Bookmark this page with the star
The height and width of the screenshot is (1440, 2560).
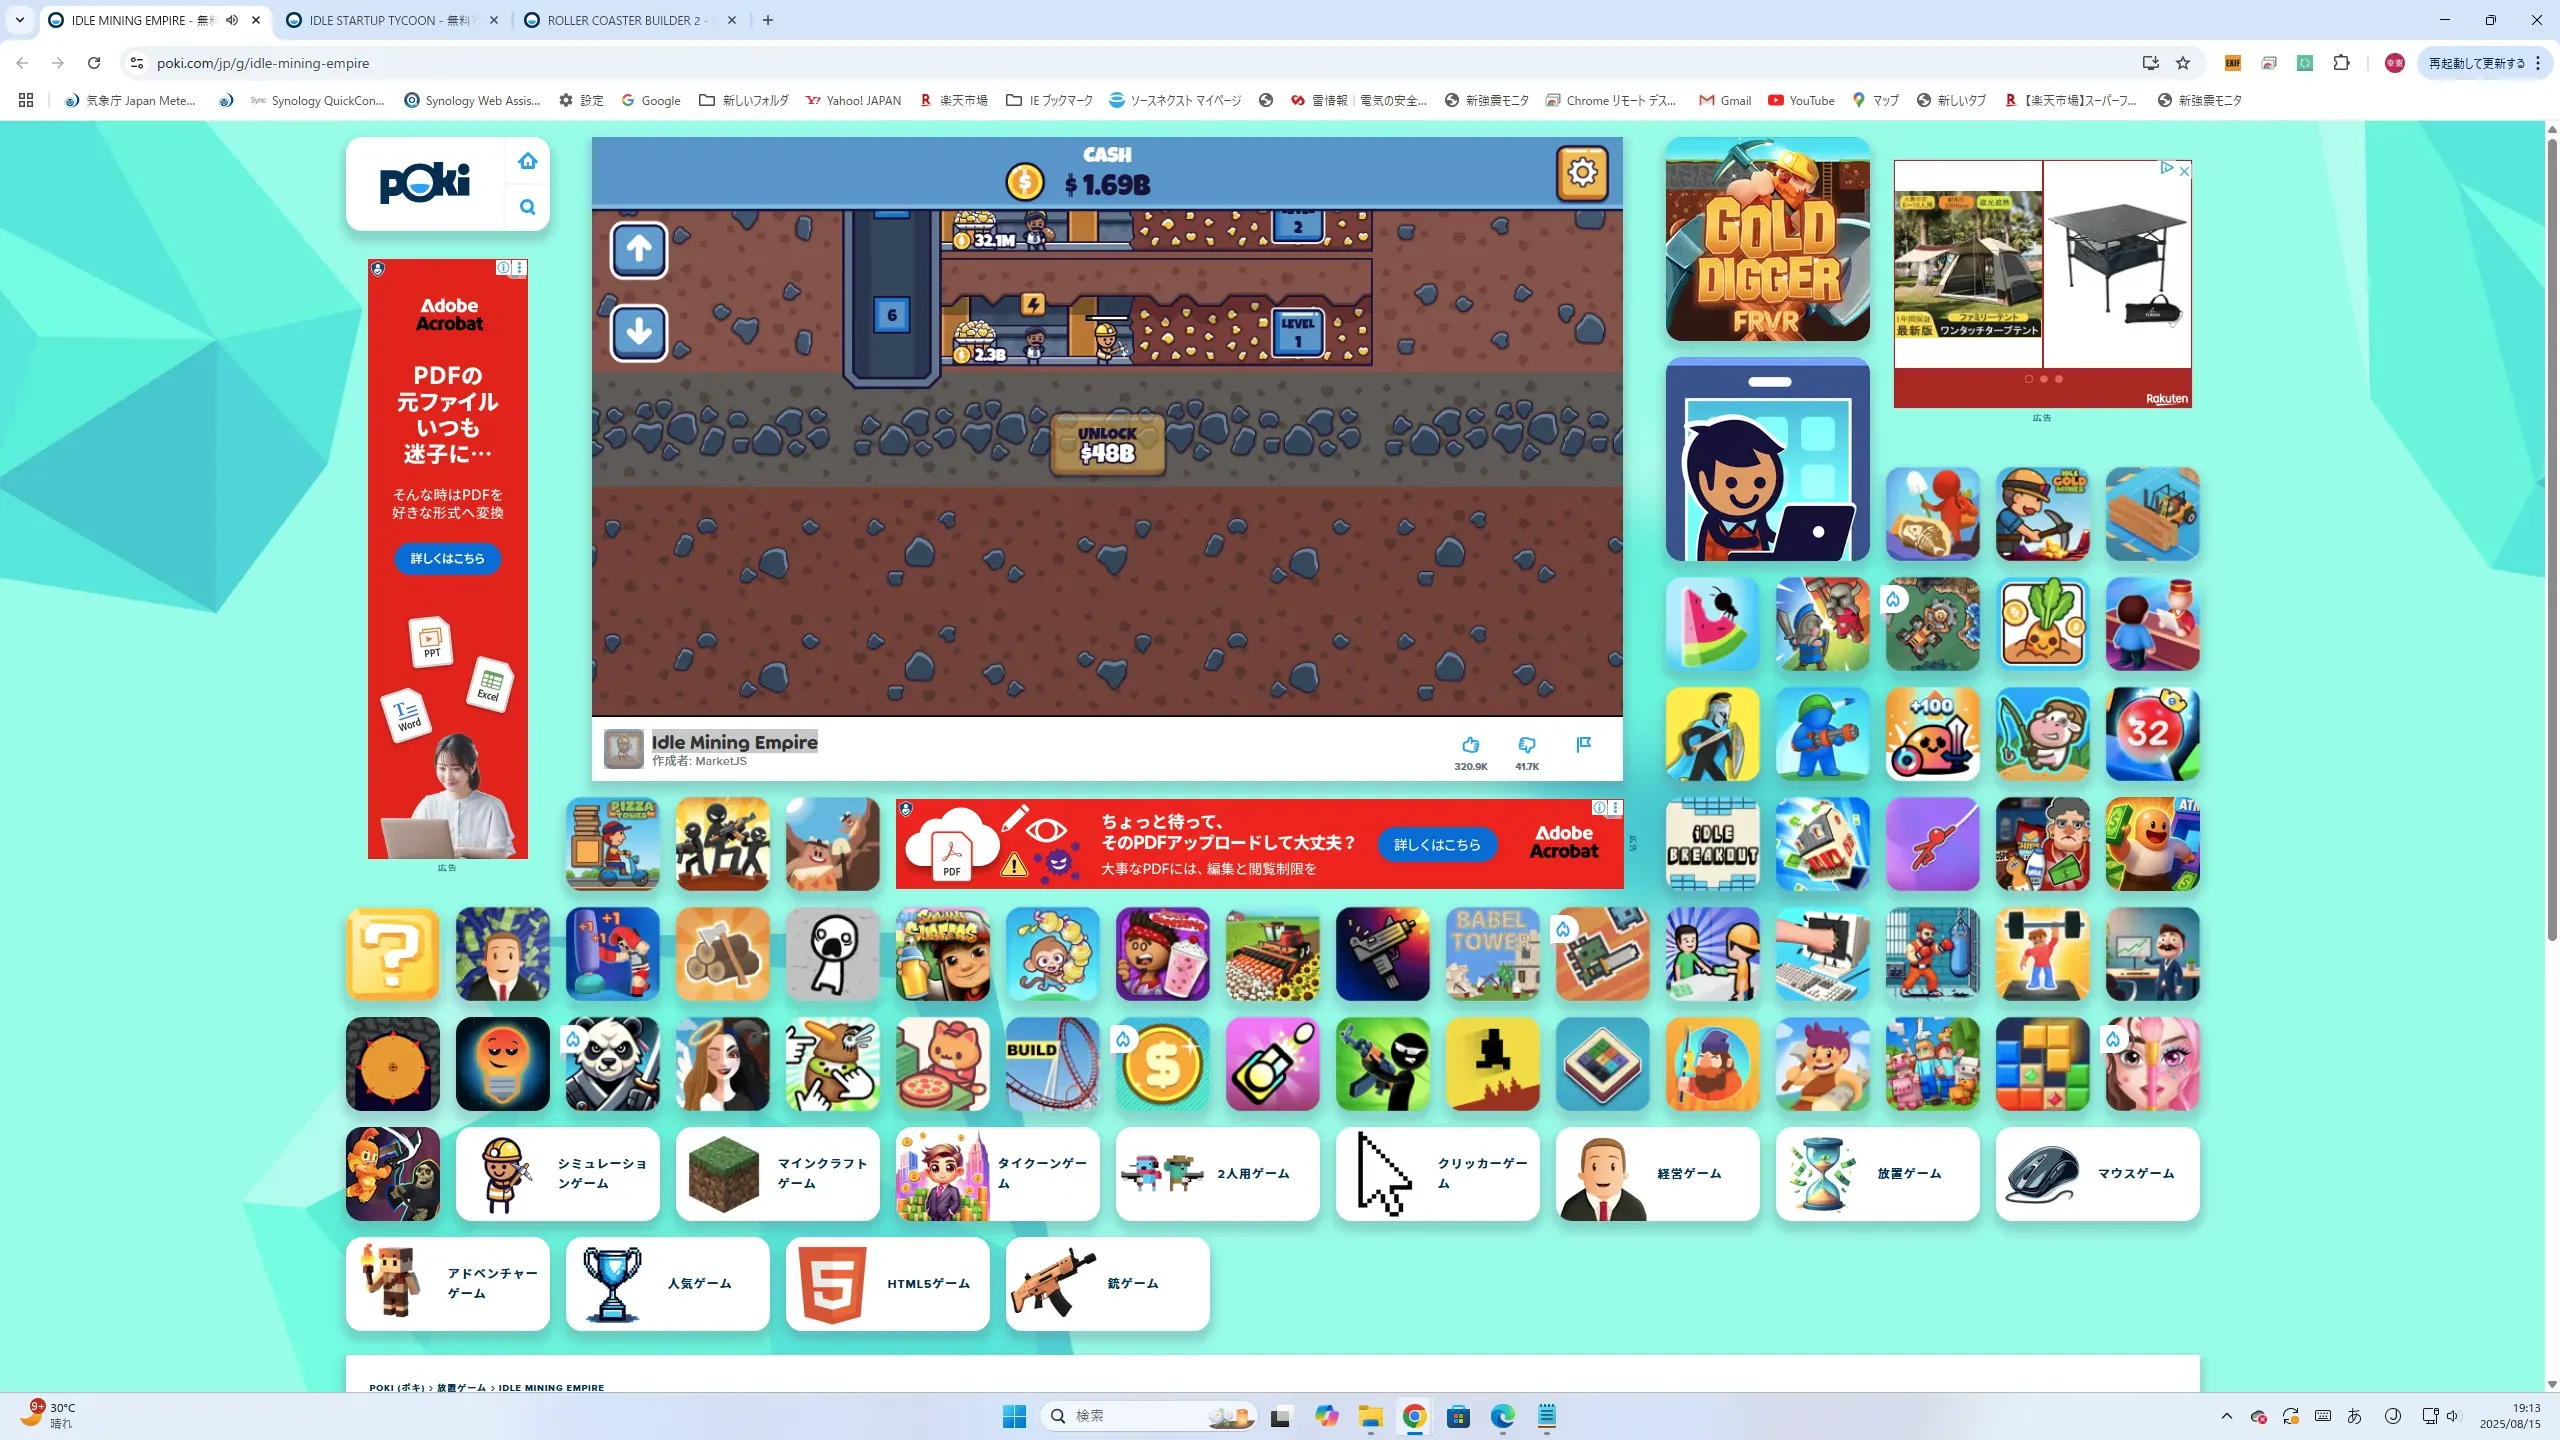2183,63
